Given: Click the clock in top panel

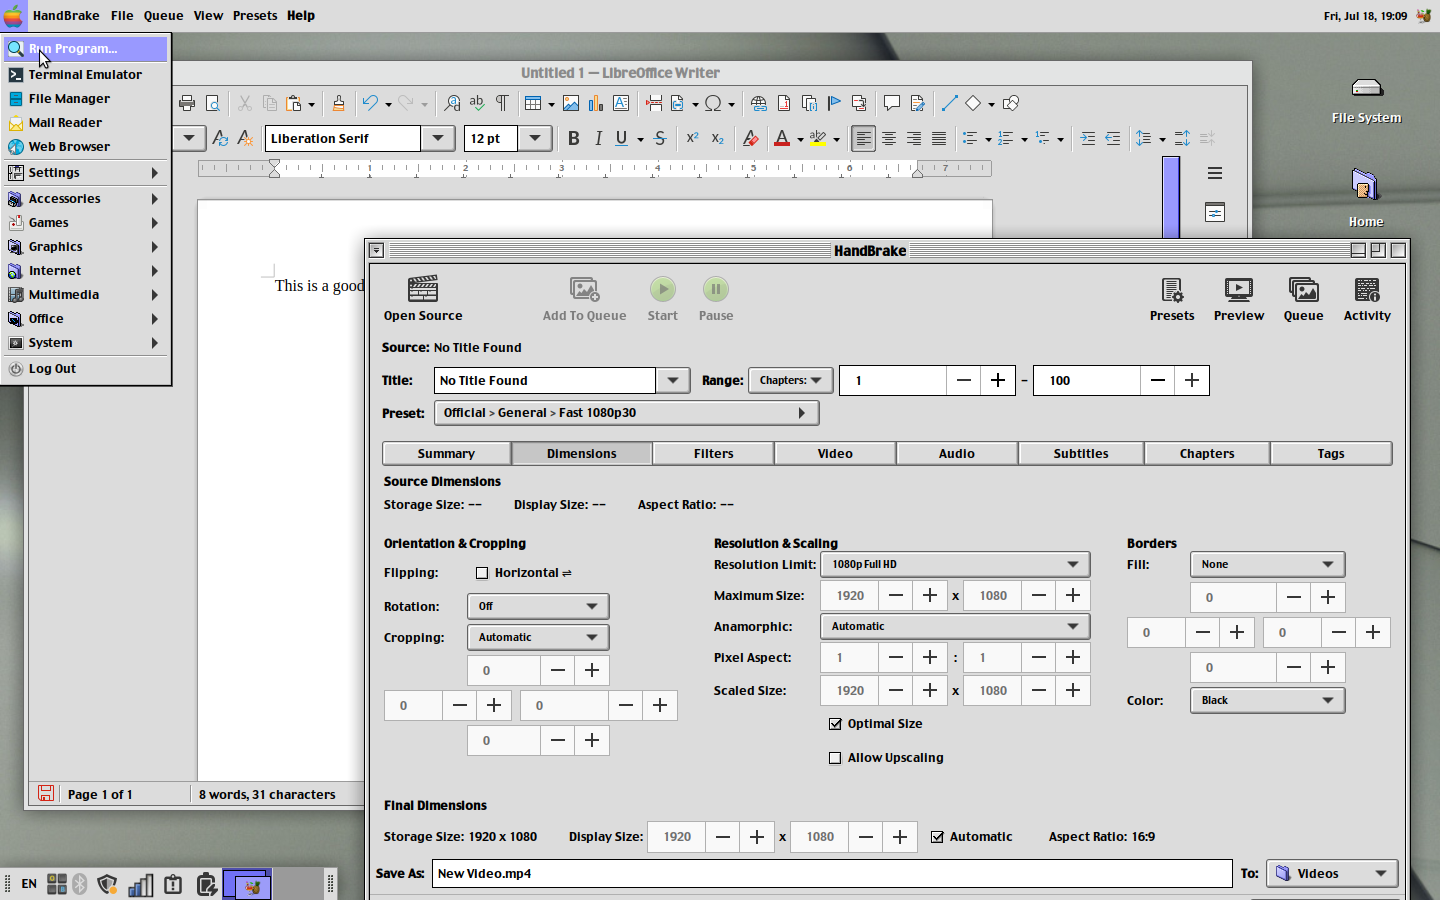Looking at the screenshot, I should pyautogui.click(x=1365, y=15).
